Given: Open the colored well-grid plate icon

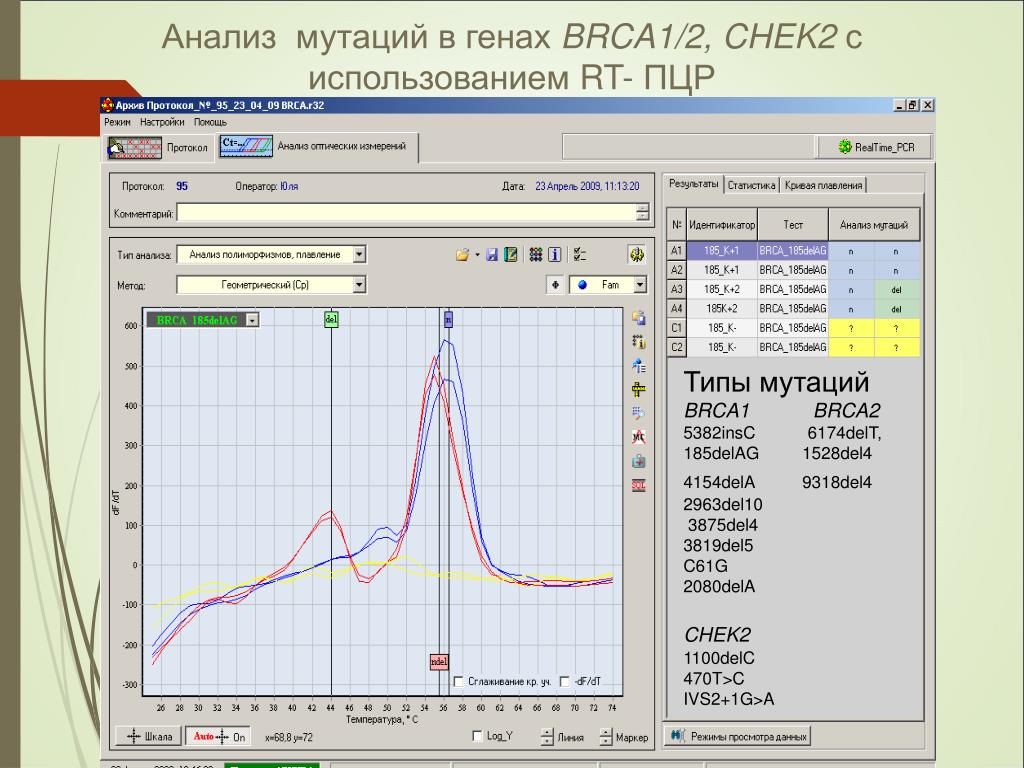Looking at the screenshot, I should (x=536, y=255).
